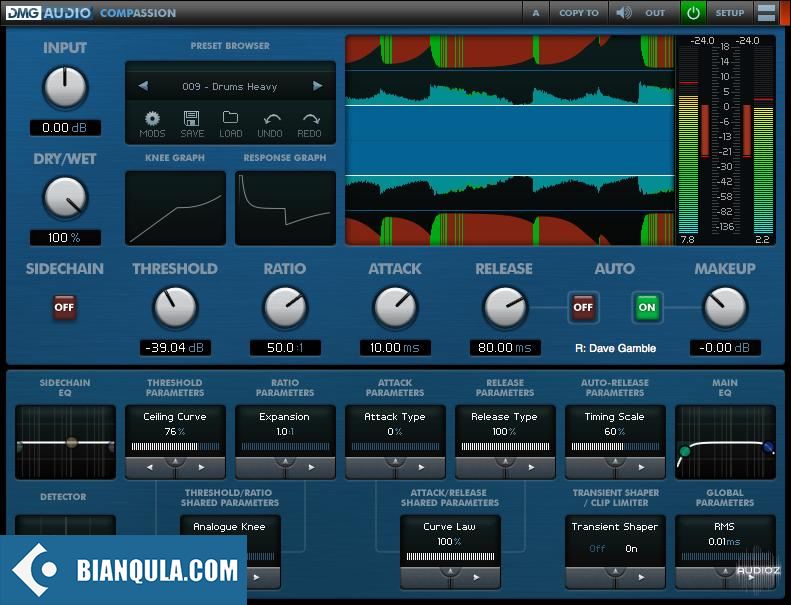Screen dimensions: 791x605
Task: Expand Attack Type parameter up arrow
Action: pyautogui.click(x=395, y=461)
